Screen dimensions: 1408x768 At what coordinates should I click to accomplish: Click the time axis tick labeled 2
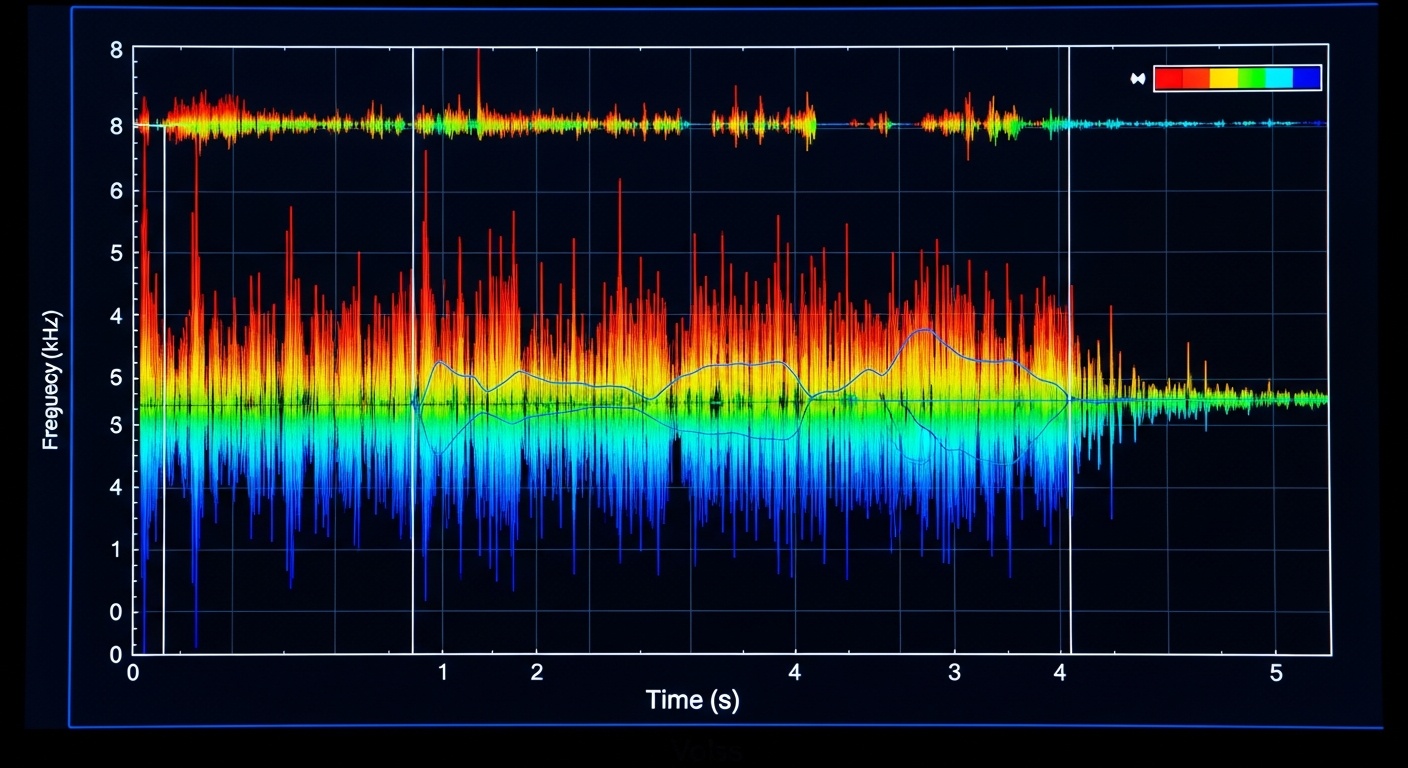[x=537, y=672]
